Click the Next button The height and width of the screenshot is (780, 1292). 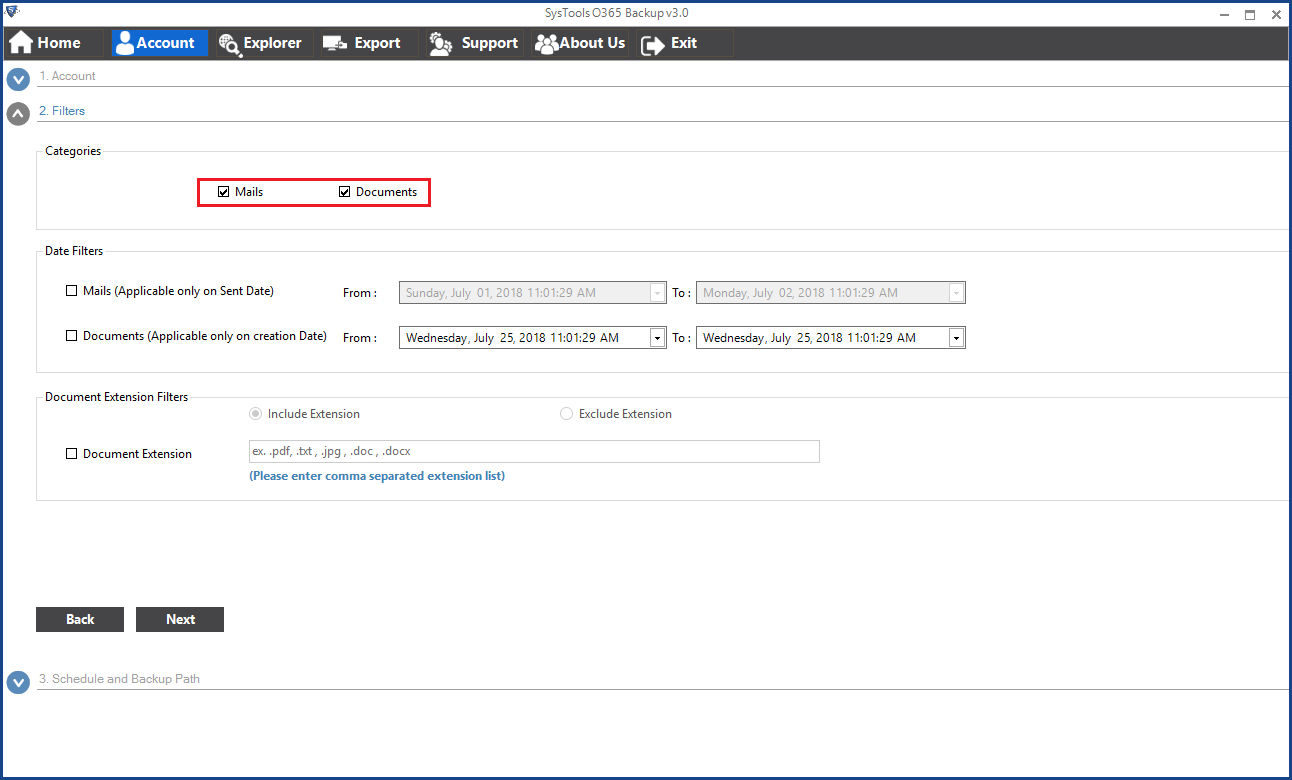(x=180, y=619)
